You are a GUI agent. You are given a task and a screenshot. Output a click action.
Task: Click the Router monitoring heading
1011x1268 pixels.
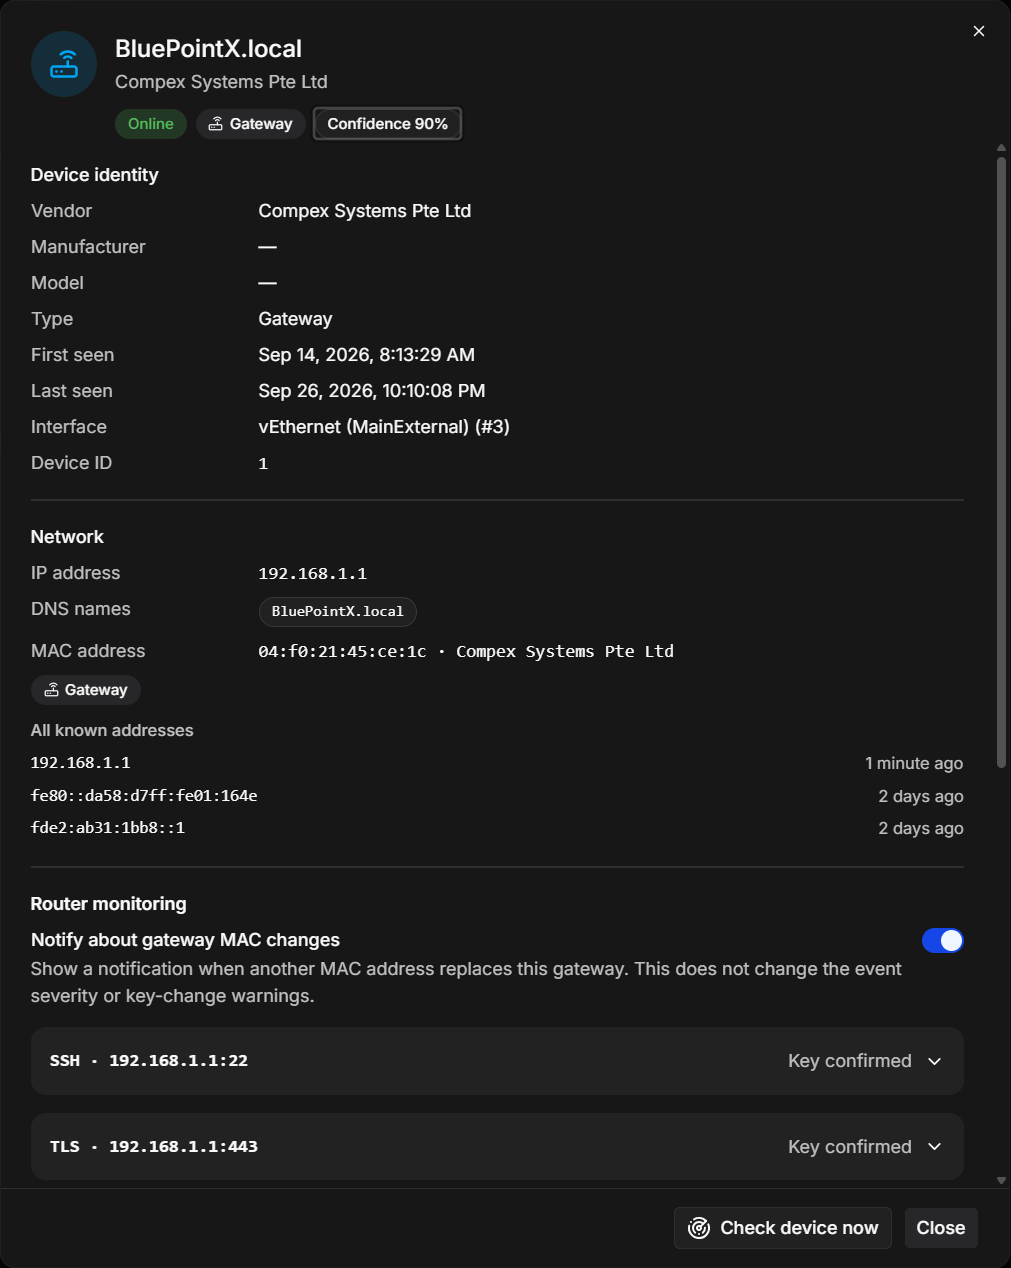tap(109, 904)
